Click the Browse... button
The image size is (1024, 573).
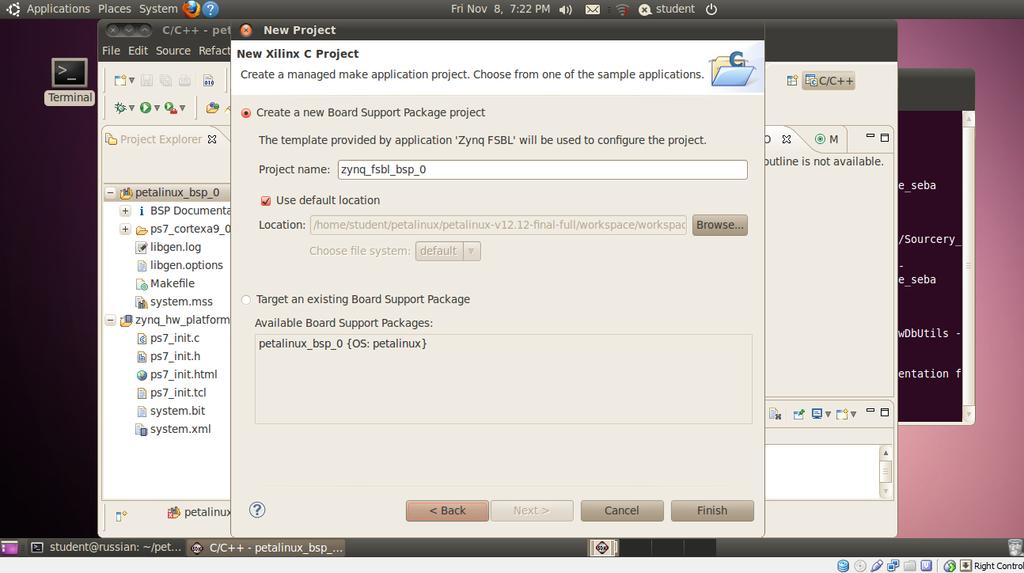pyautogui.click(x=720, y=225)
